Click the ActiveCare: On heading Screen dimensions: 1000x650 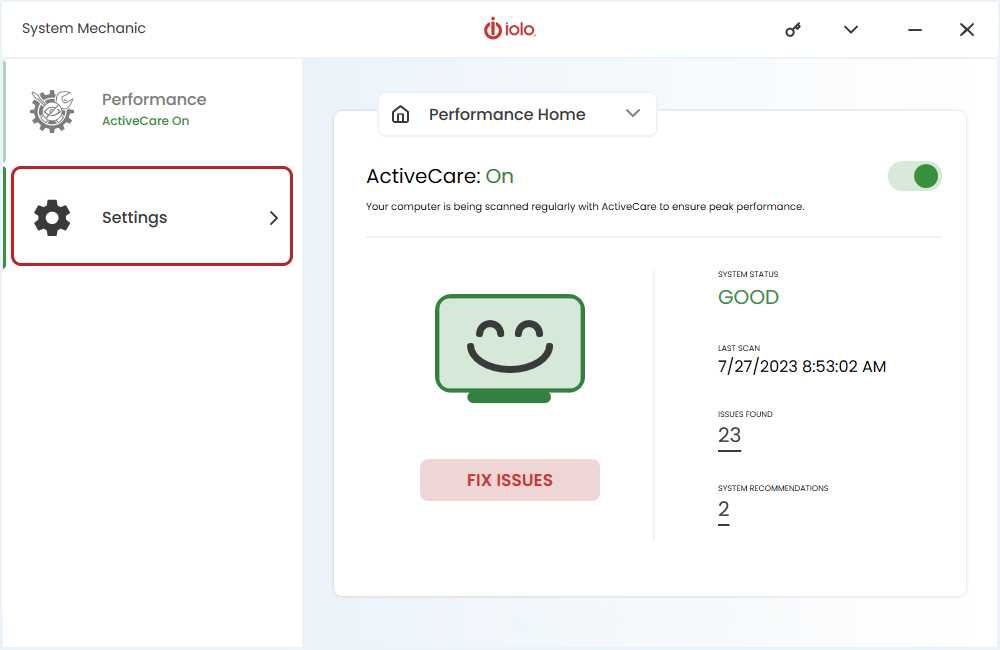[439, 176]
